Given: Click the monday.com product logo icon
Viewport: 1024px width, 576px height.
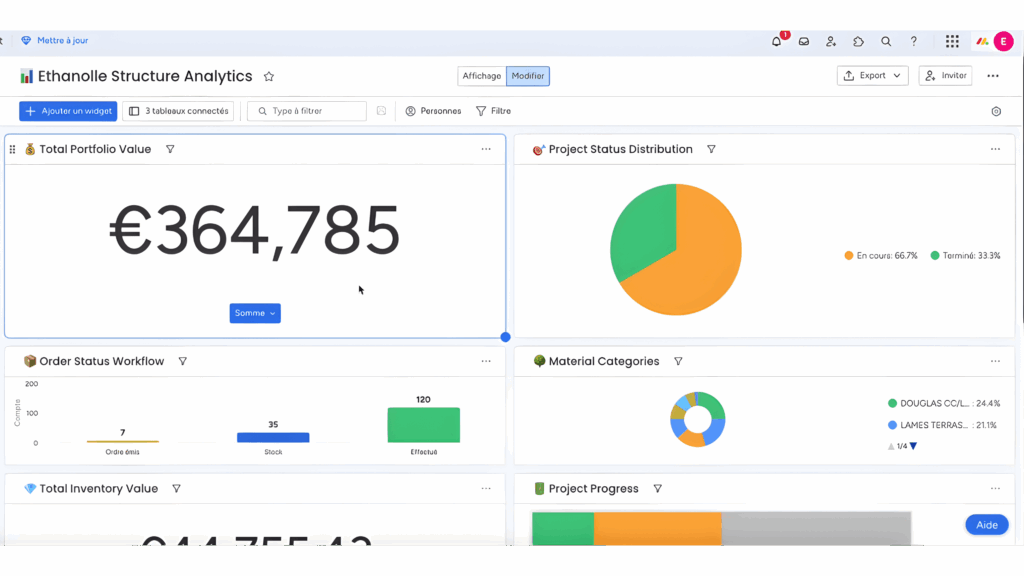Looking at the screenshot, I should (x=982, y=41).
